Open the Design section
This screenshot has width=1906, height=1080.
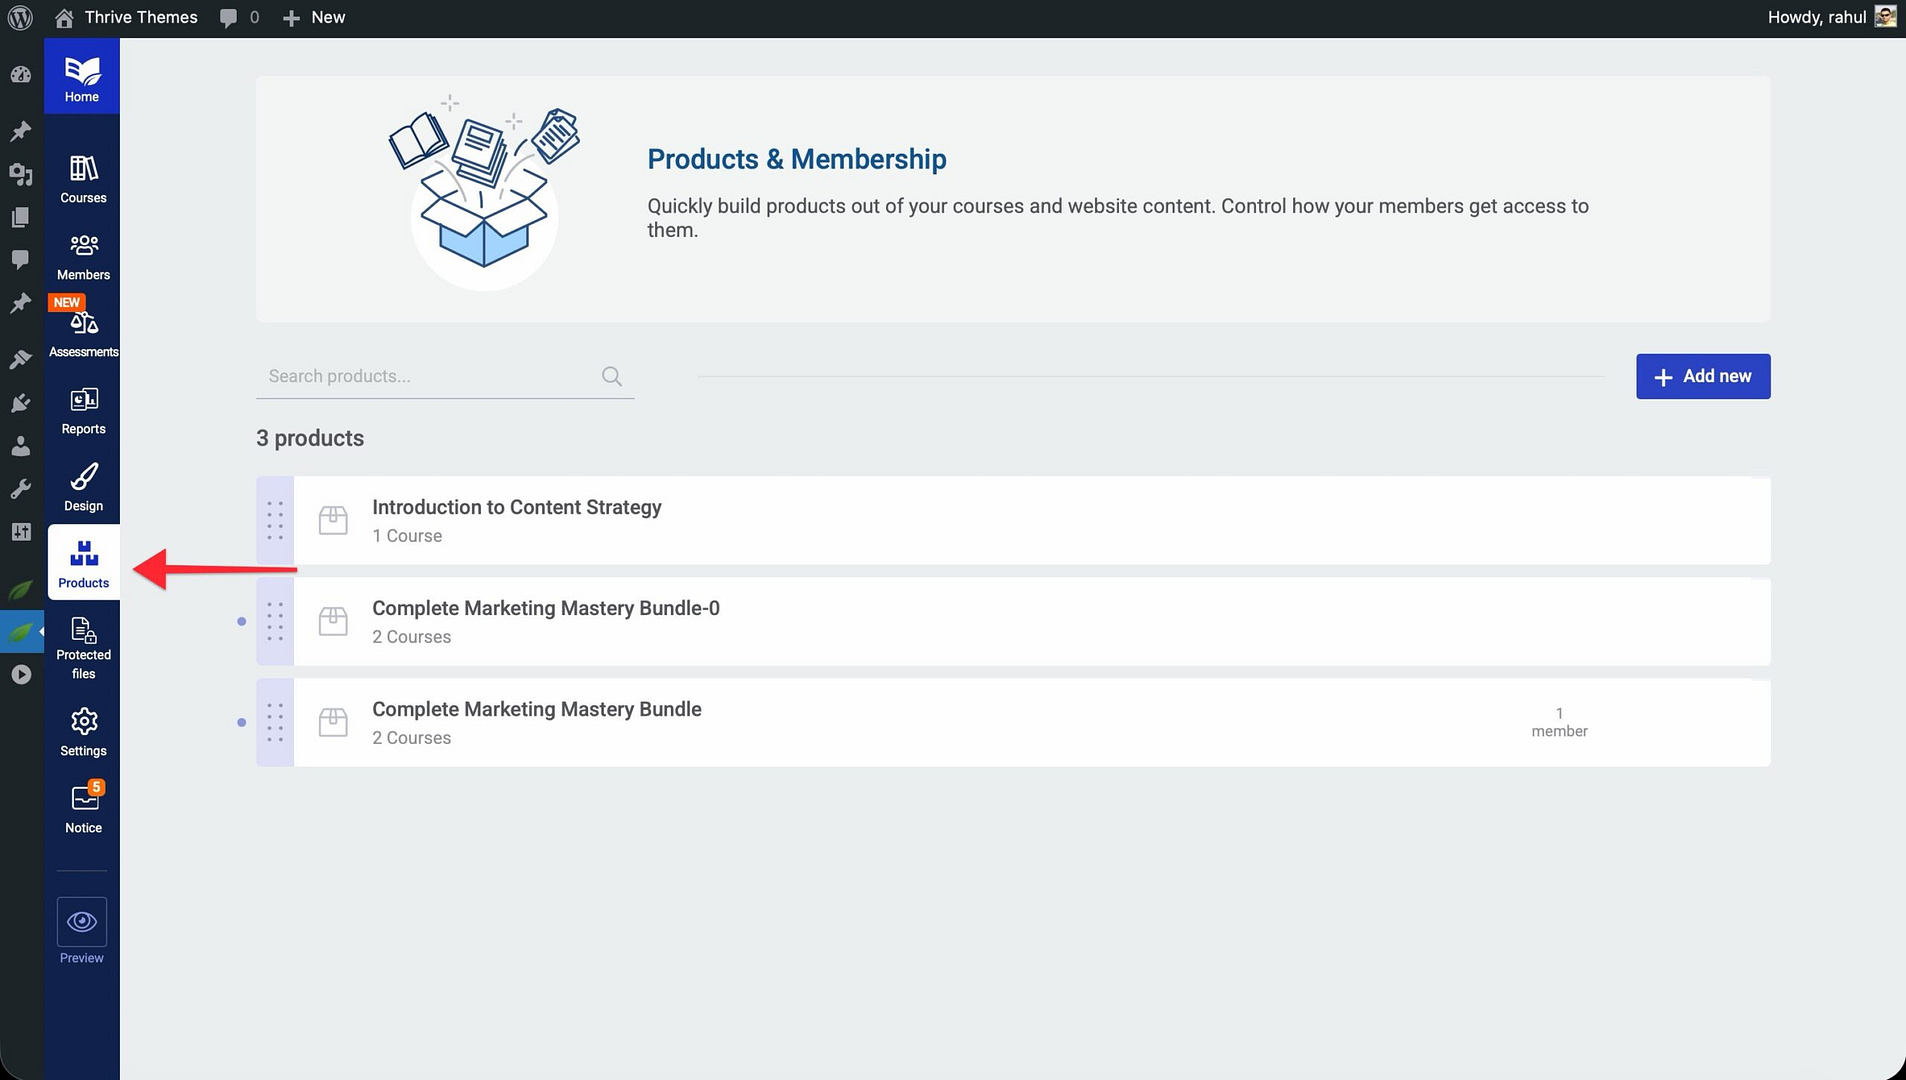tap(83, 487)
